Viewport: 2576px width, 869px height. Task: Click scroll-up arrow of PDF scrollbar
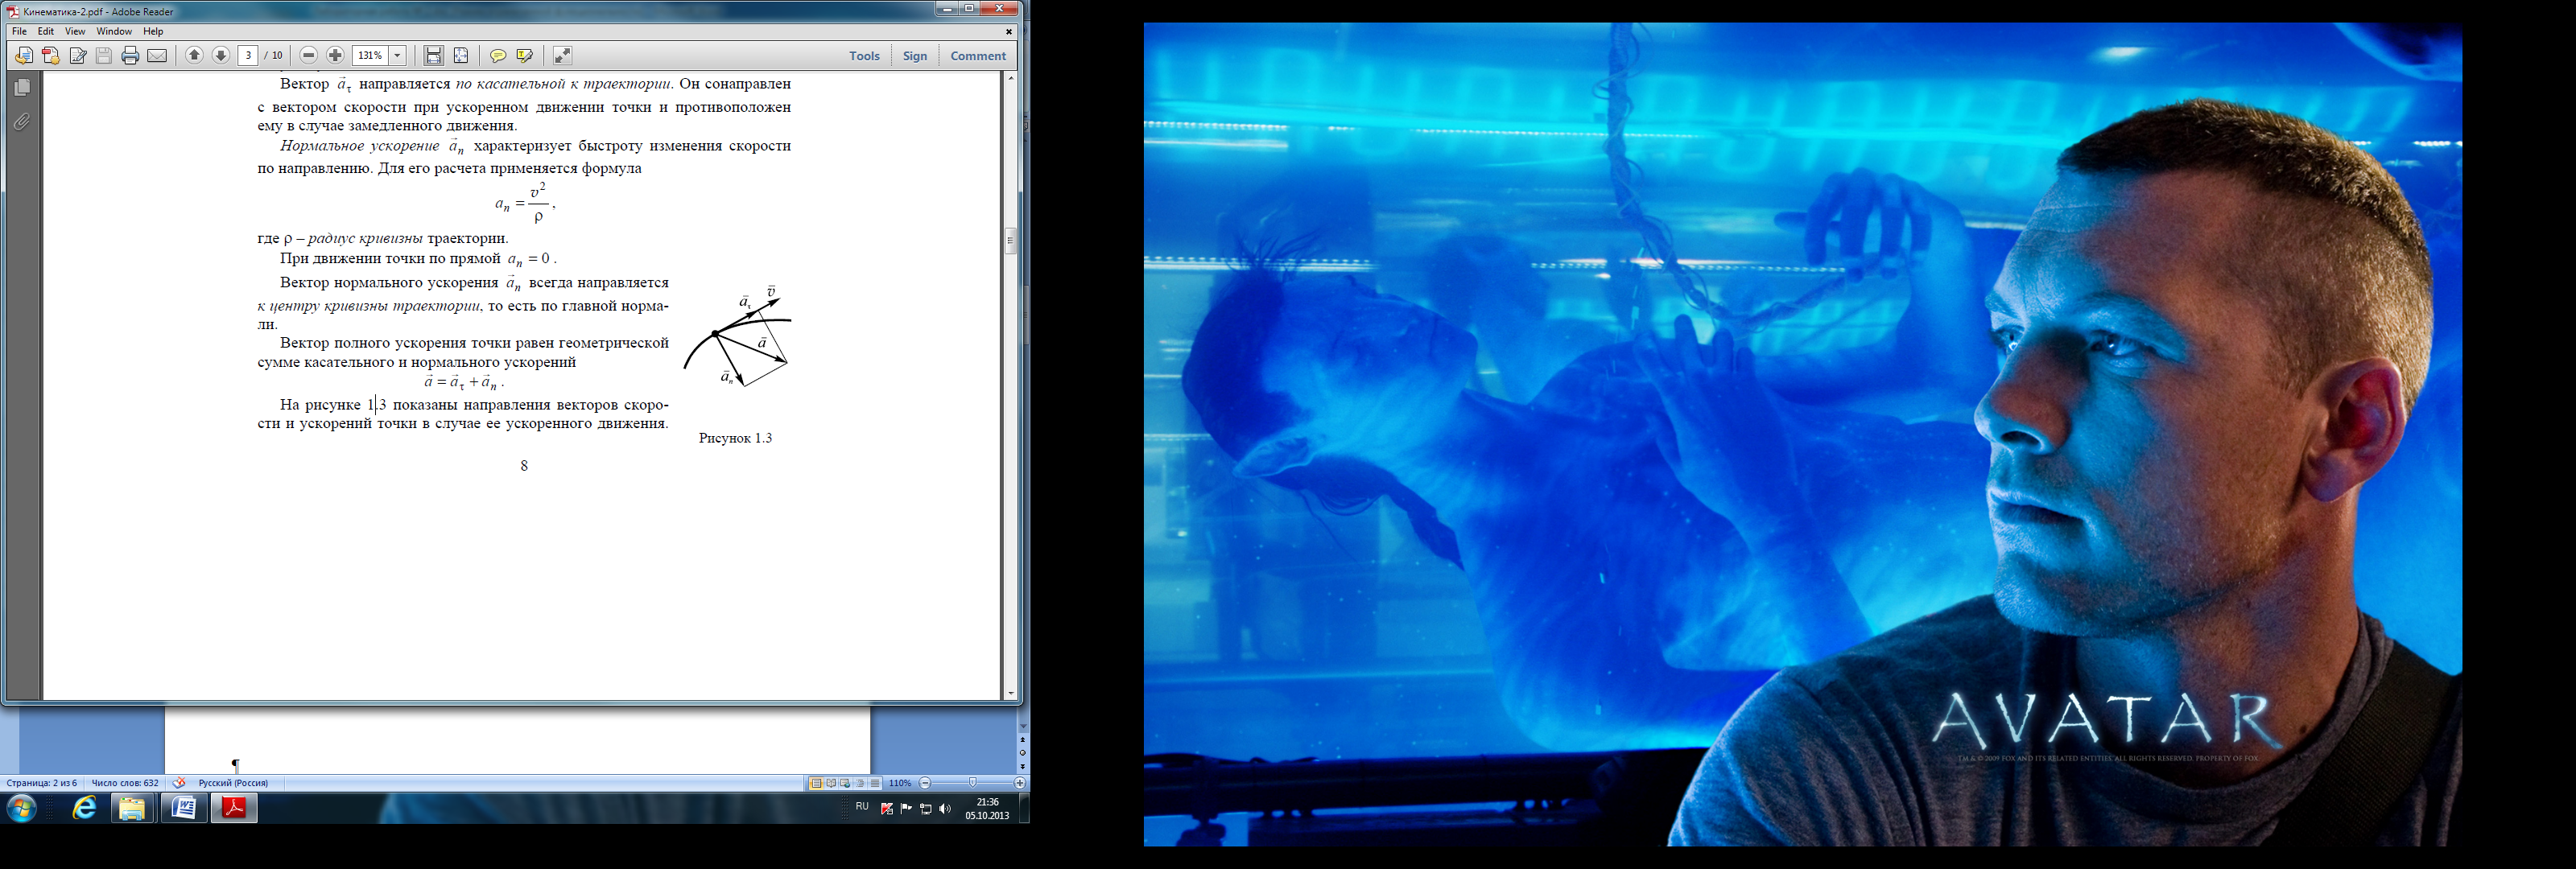point(1011,78)
